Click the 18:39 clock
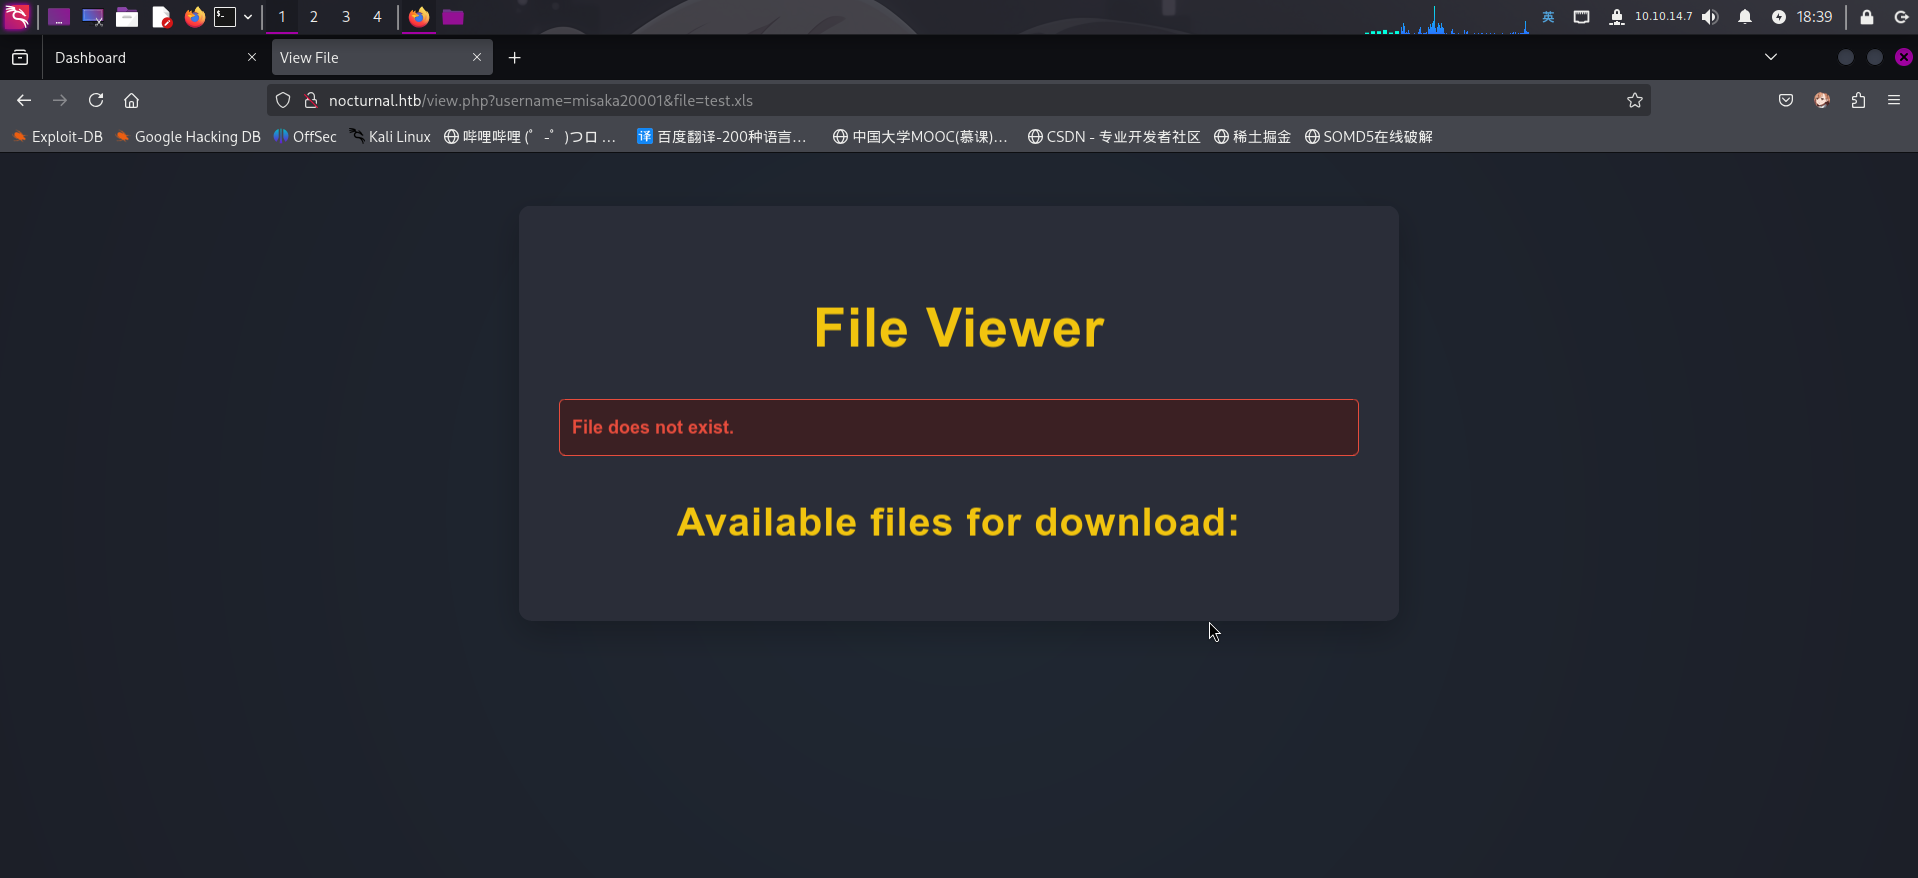This screenshot has width=1918, height=878. point(1814,17)
